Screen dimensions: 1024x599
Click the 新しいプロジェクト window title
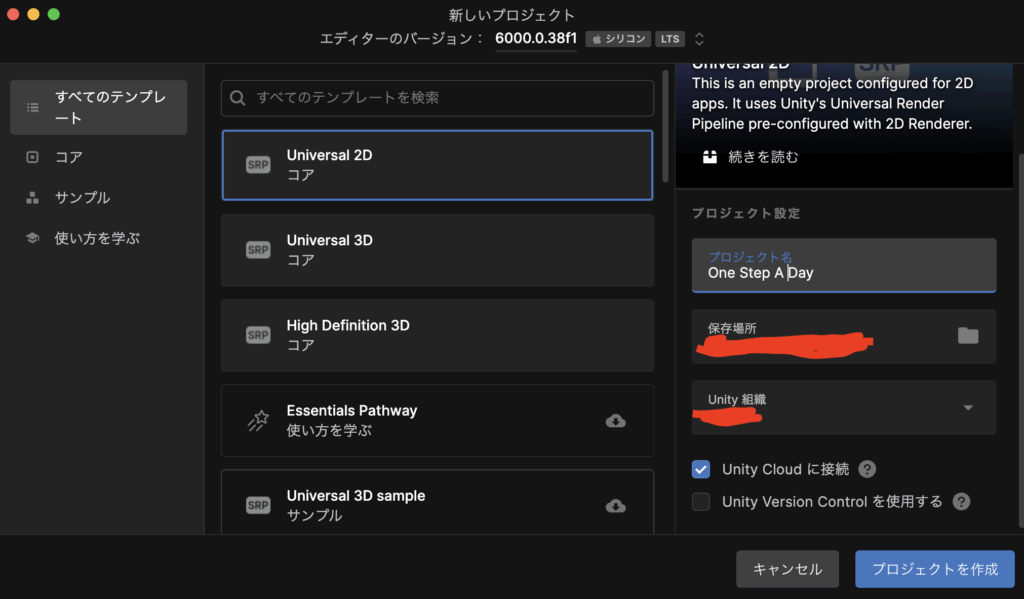[x=512, y=14]
